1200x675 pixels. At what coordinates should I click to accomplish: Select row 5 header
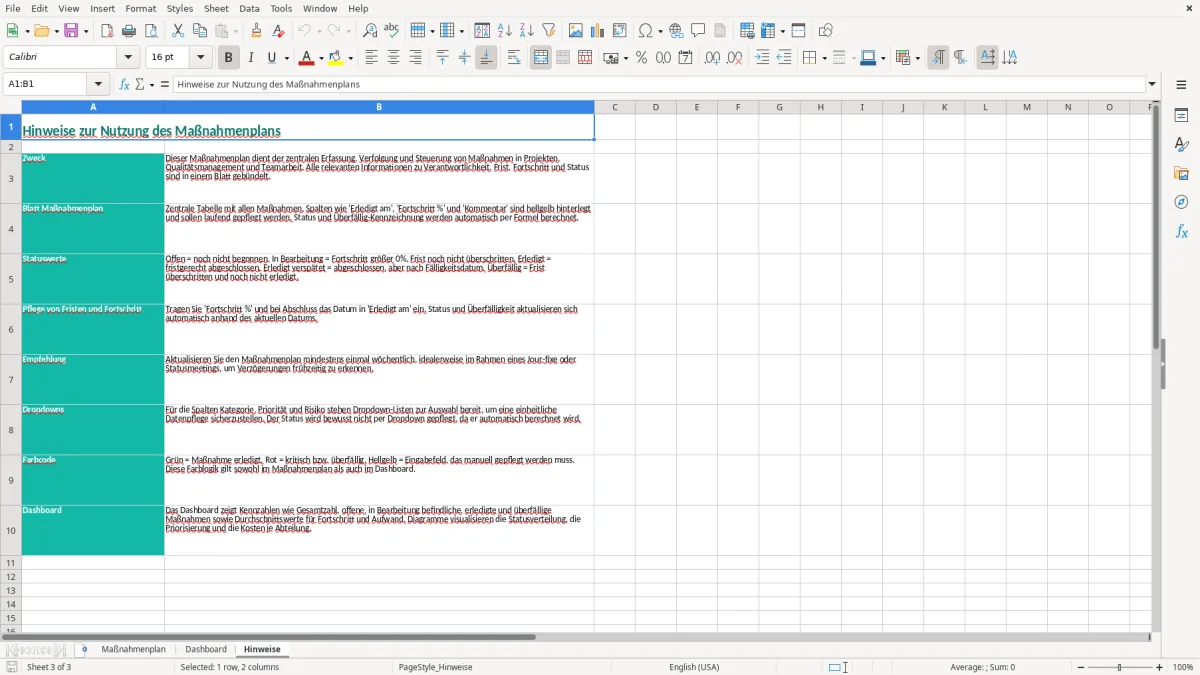(x=11, y=279)
